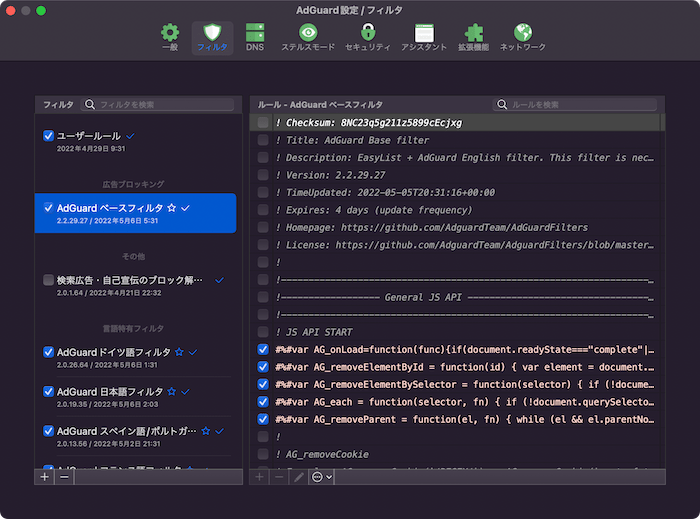Select the Homepage github rule row

[x=455, y=227]
